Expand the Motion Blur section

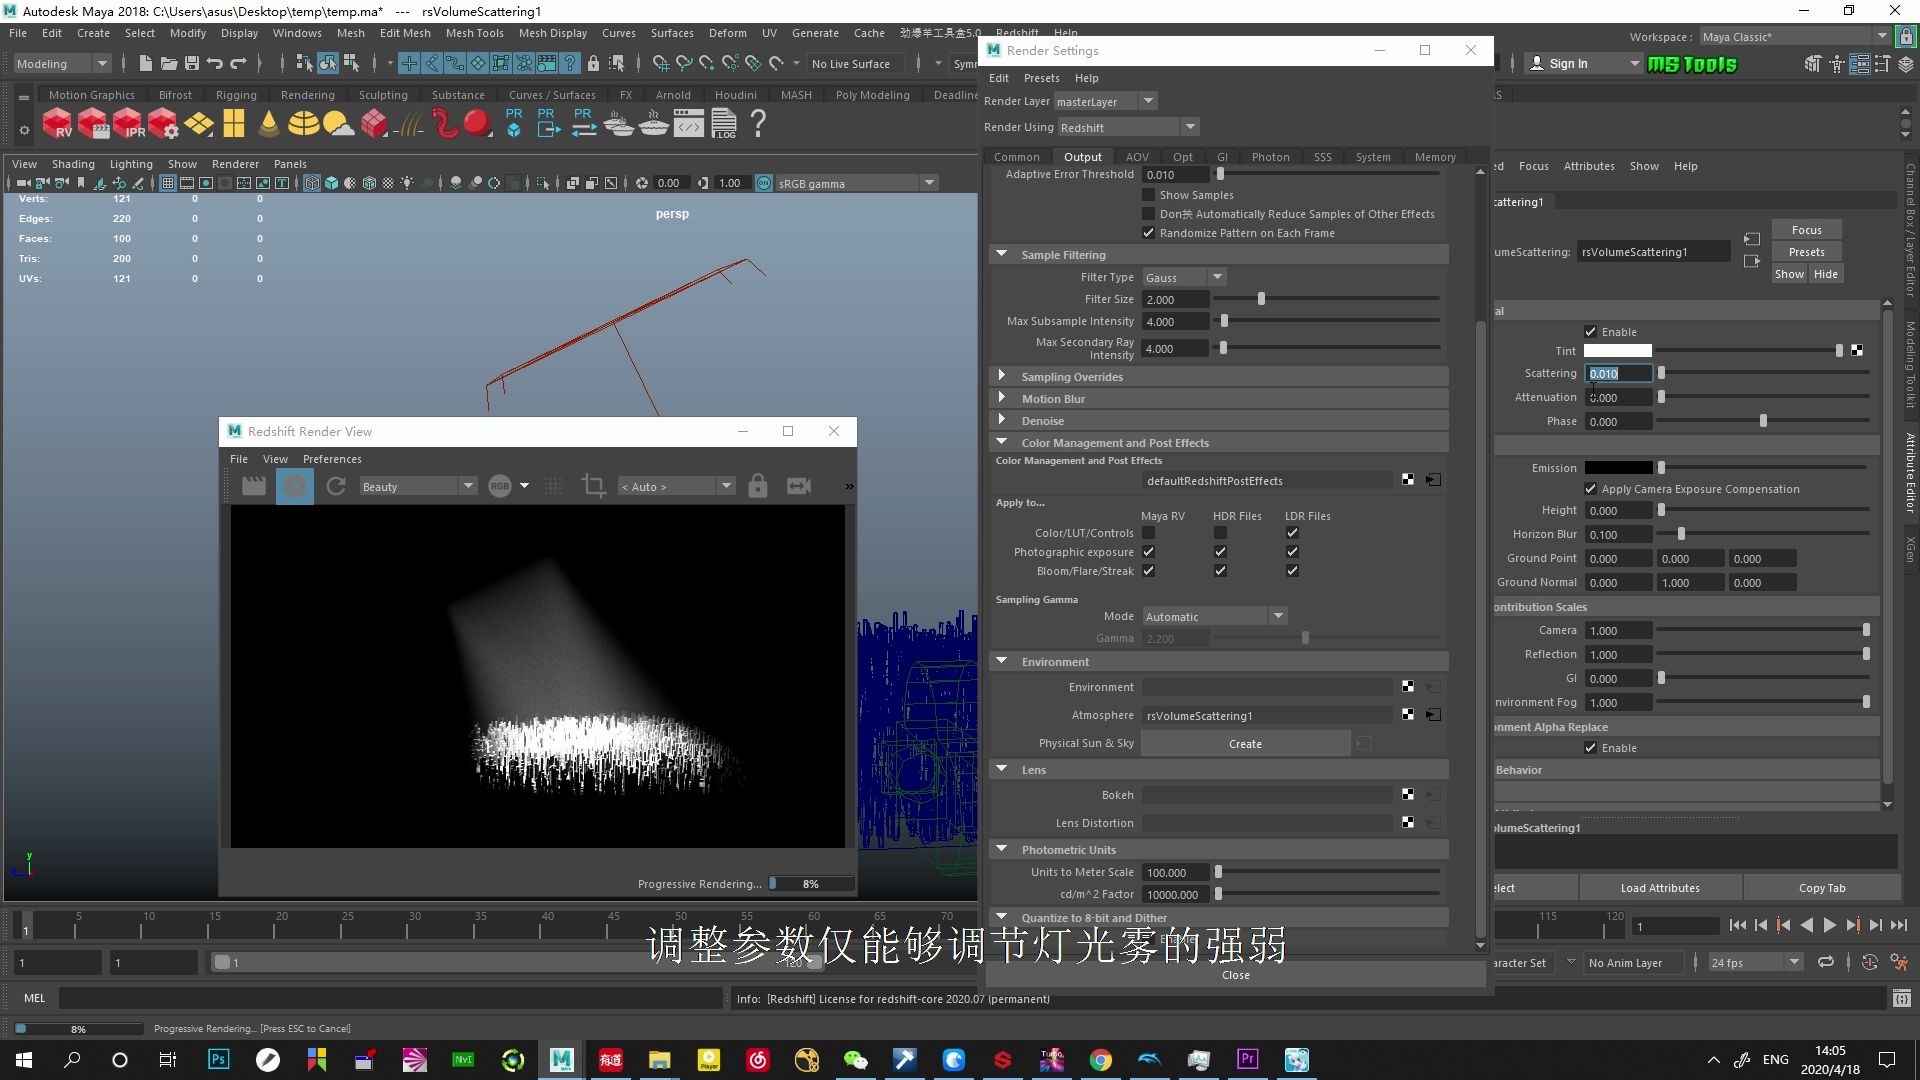(1002, 398)
